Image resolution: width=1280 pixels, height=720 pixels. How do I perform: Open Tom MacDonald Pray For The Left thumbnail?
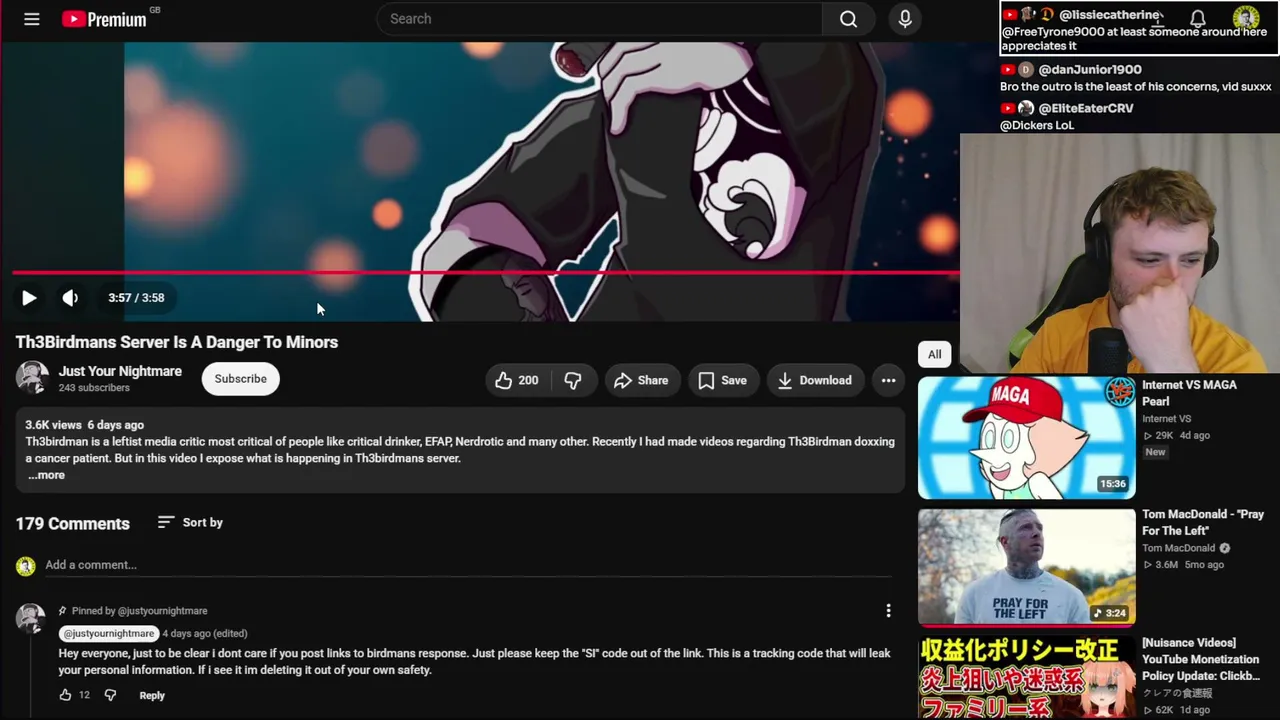point(1027,567)
